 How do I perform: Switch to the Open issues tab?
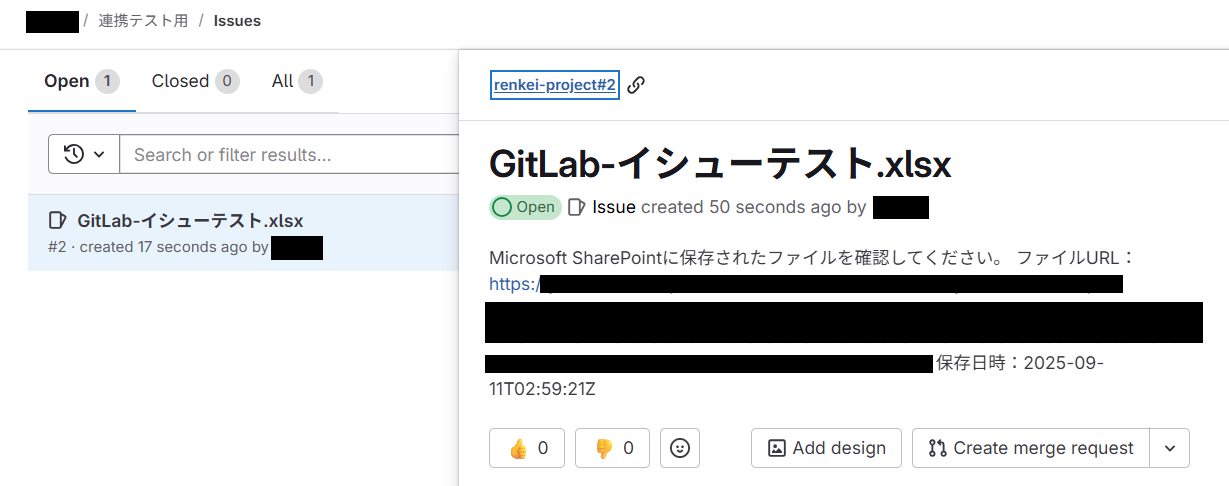pyautogui.click(x=67, y=81)
